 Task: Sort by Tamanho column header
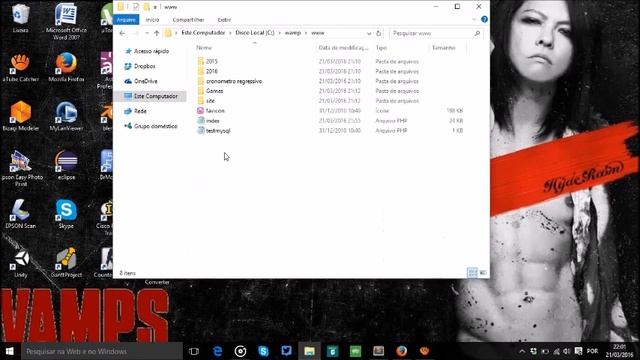[444, 48]
